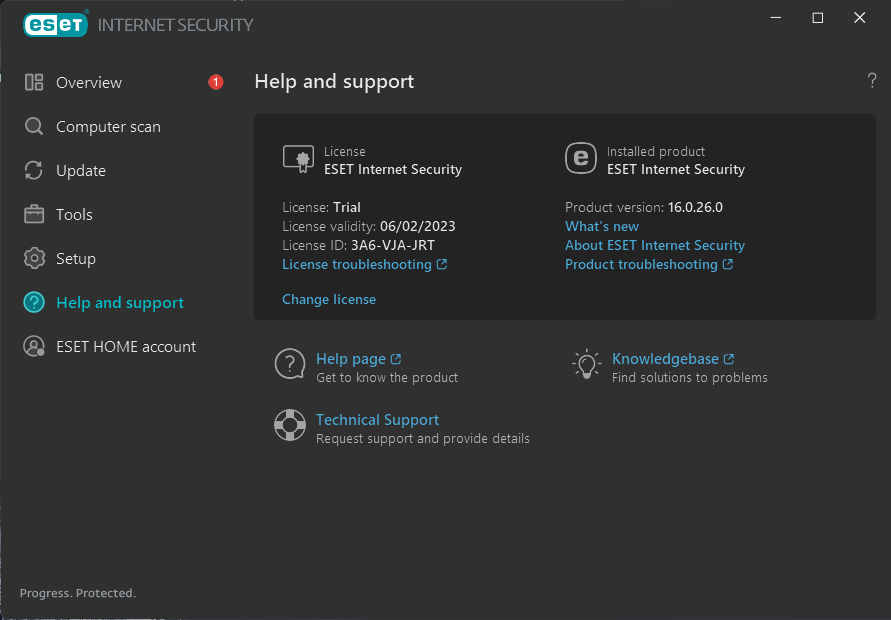
Task: Click the Help page speech bubble icon
Action: 290,364
